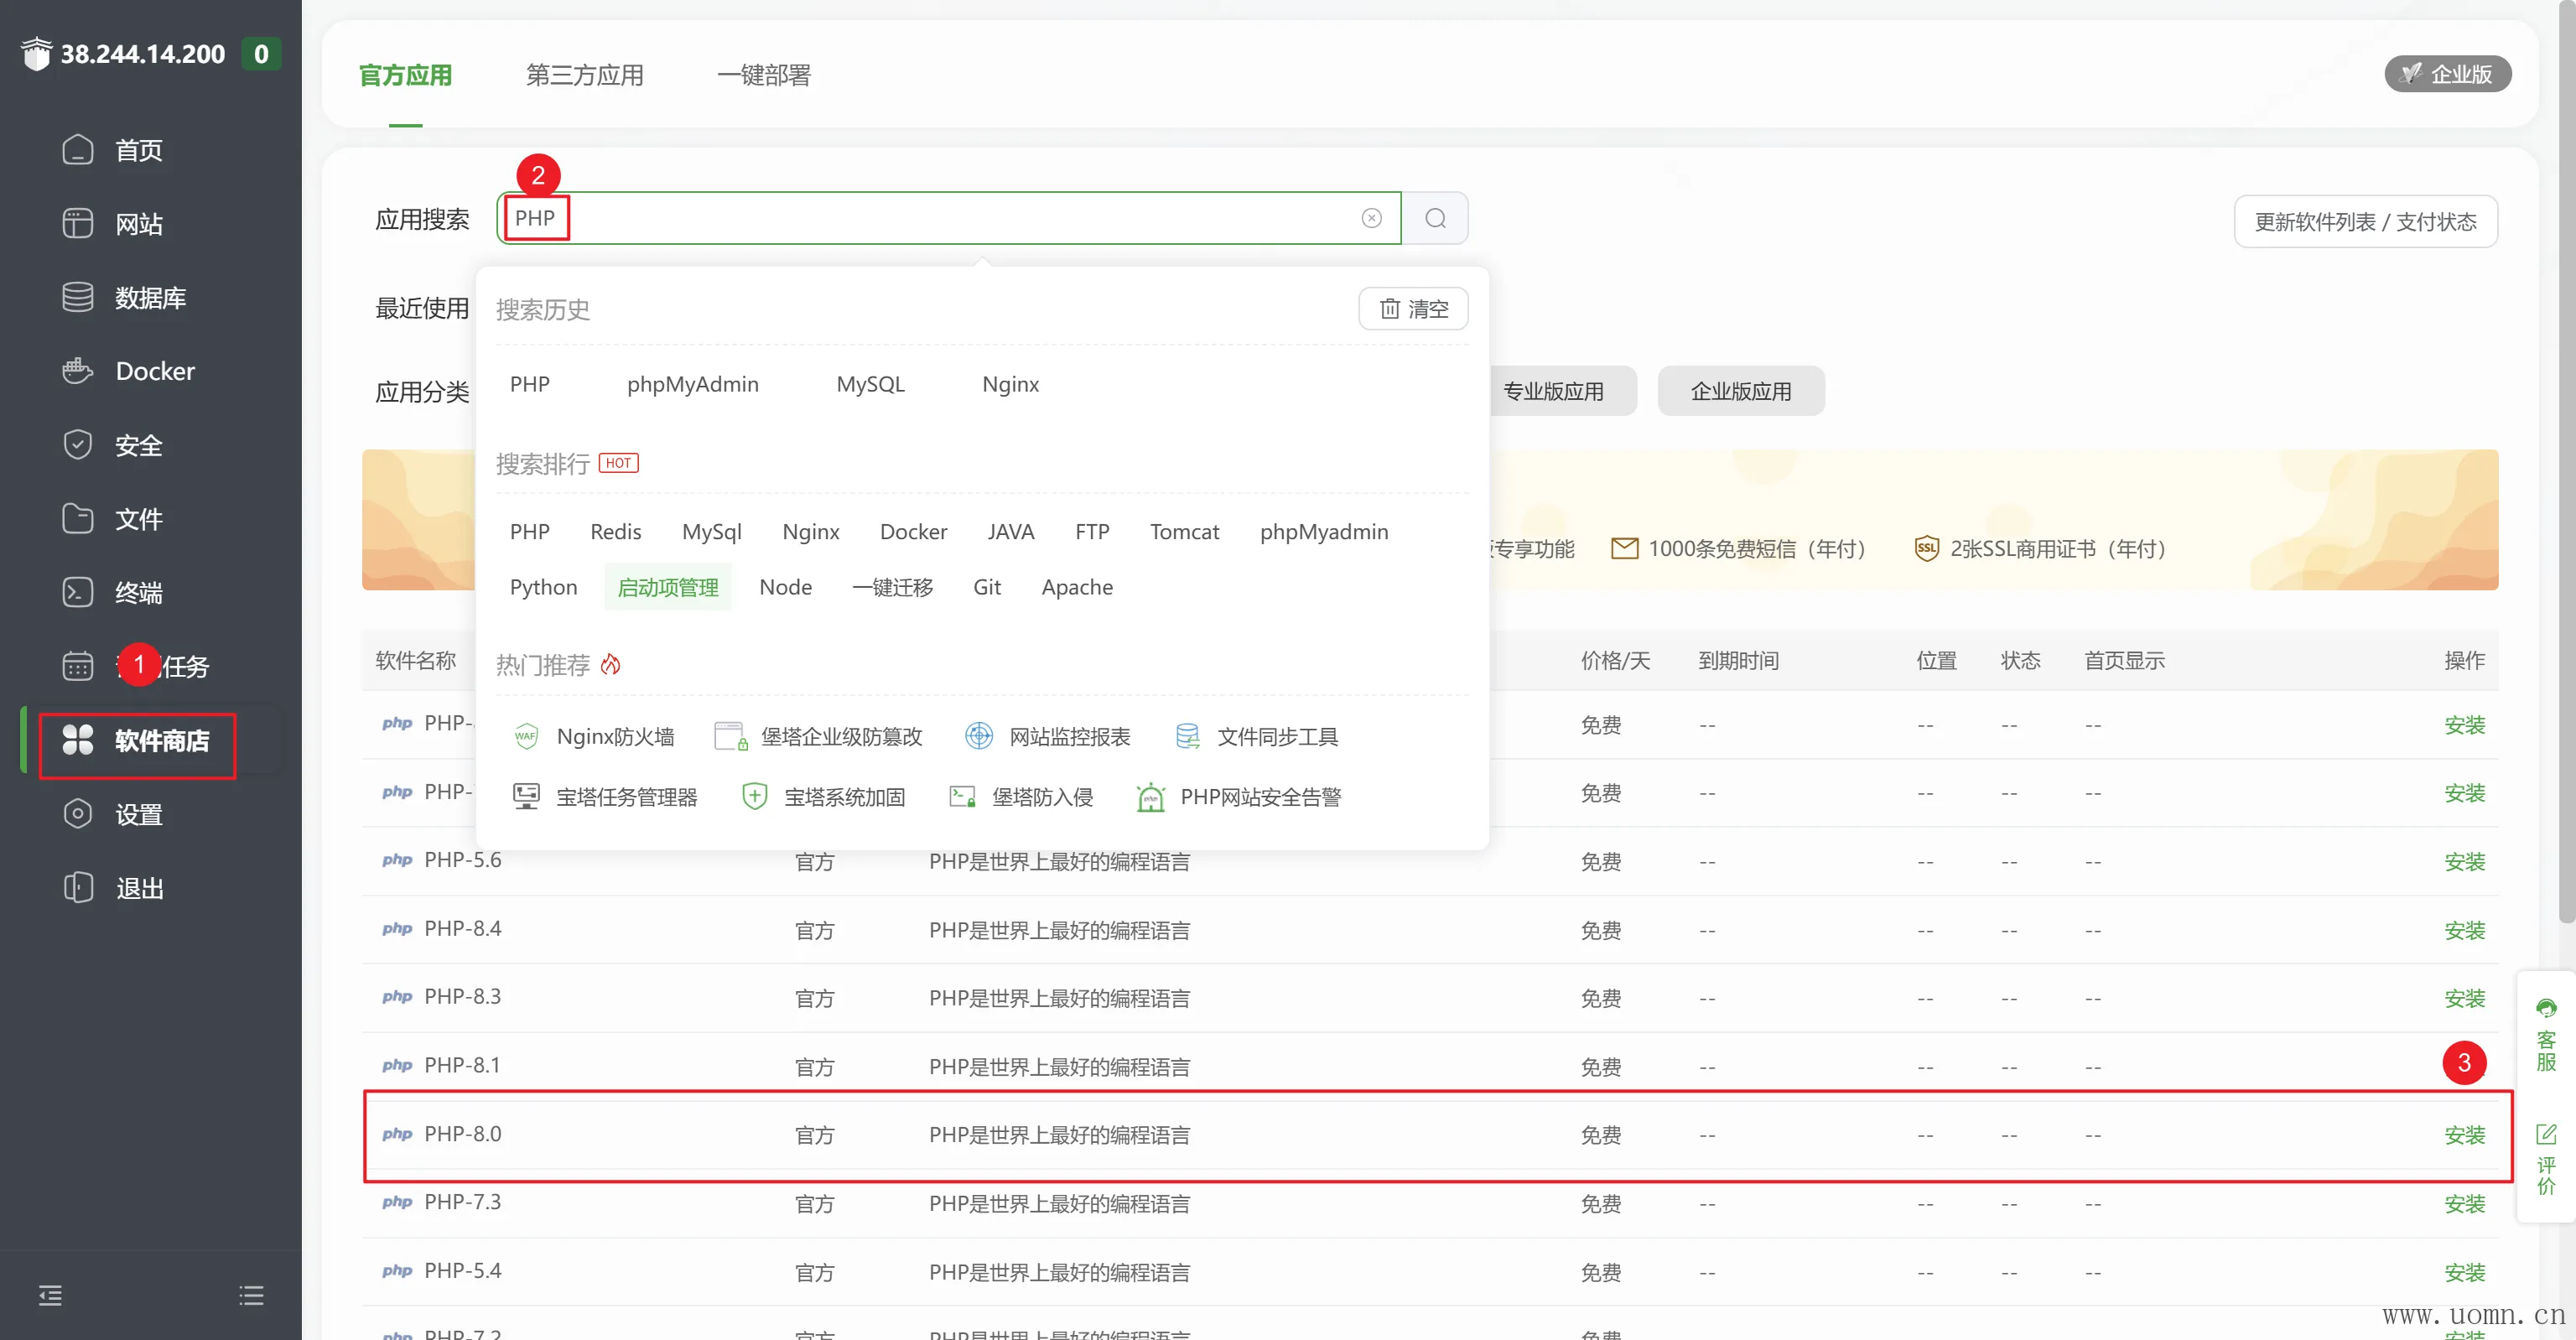Click the 客服 support headset icon
This screenshot has height=1340, width=2576.
[x=2545, y=1008]
